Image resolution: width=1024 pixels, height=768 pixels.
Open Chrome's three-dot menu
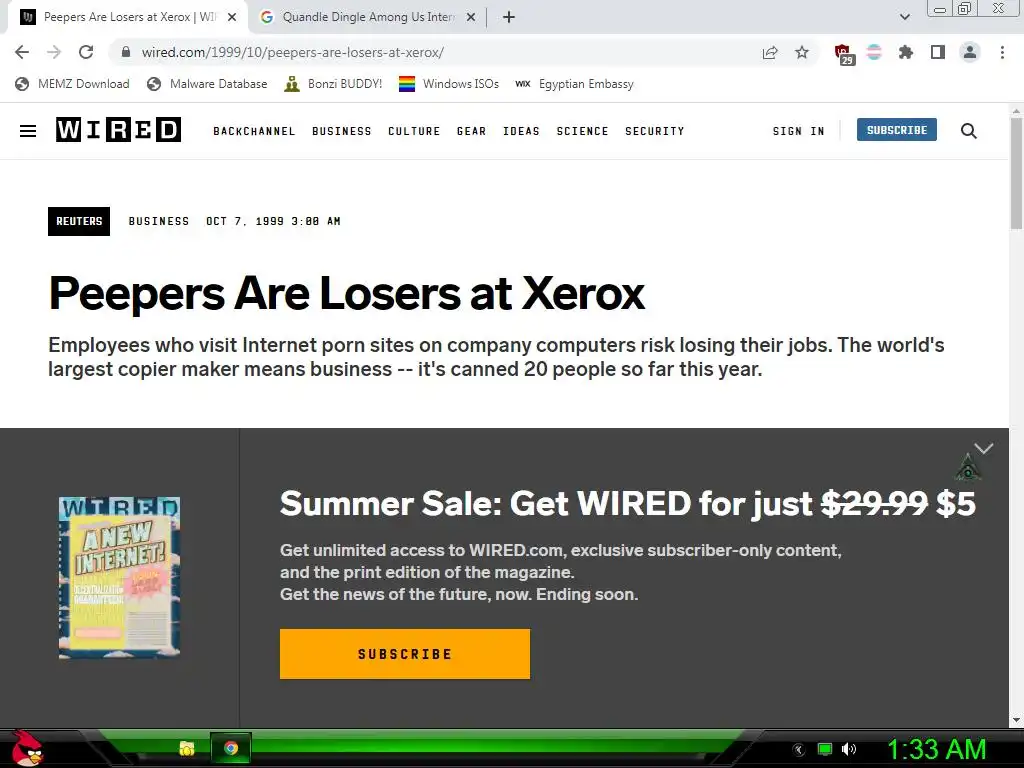point(1002,52)
